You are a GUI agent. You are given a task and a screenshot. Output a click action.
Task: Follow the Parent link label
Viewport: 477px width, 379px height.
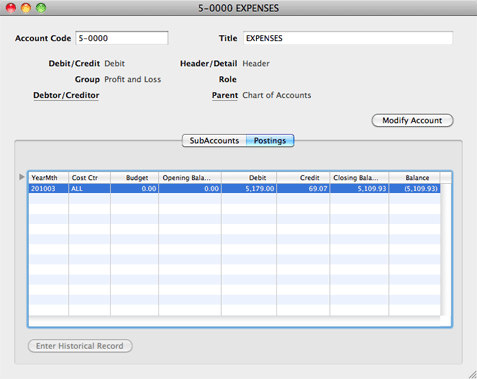tap(225, 95)
